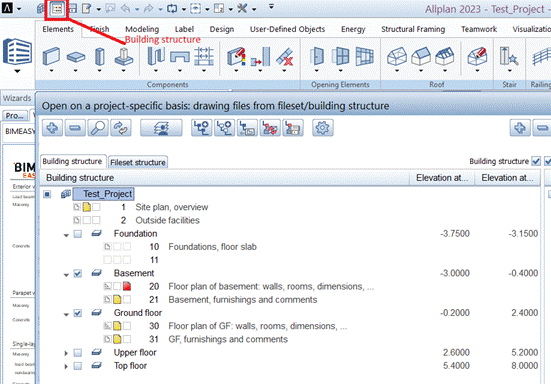The width and height of the screenshot is (551, 384).
Task: Click Expand all entries plus button in dialog
Action: click(x=52, y=128)
